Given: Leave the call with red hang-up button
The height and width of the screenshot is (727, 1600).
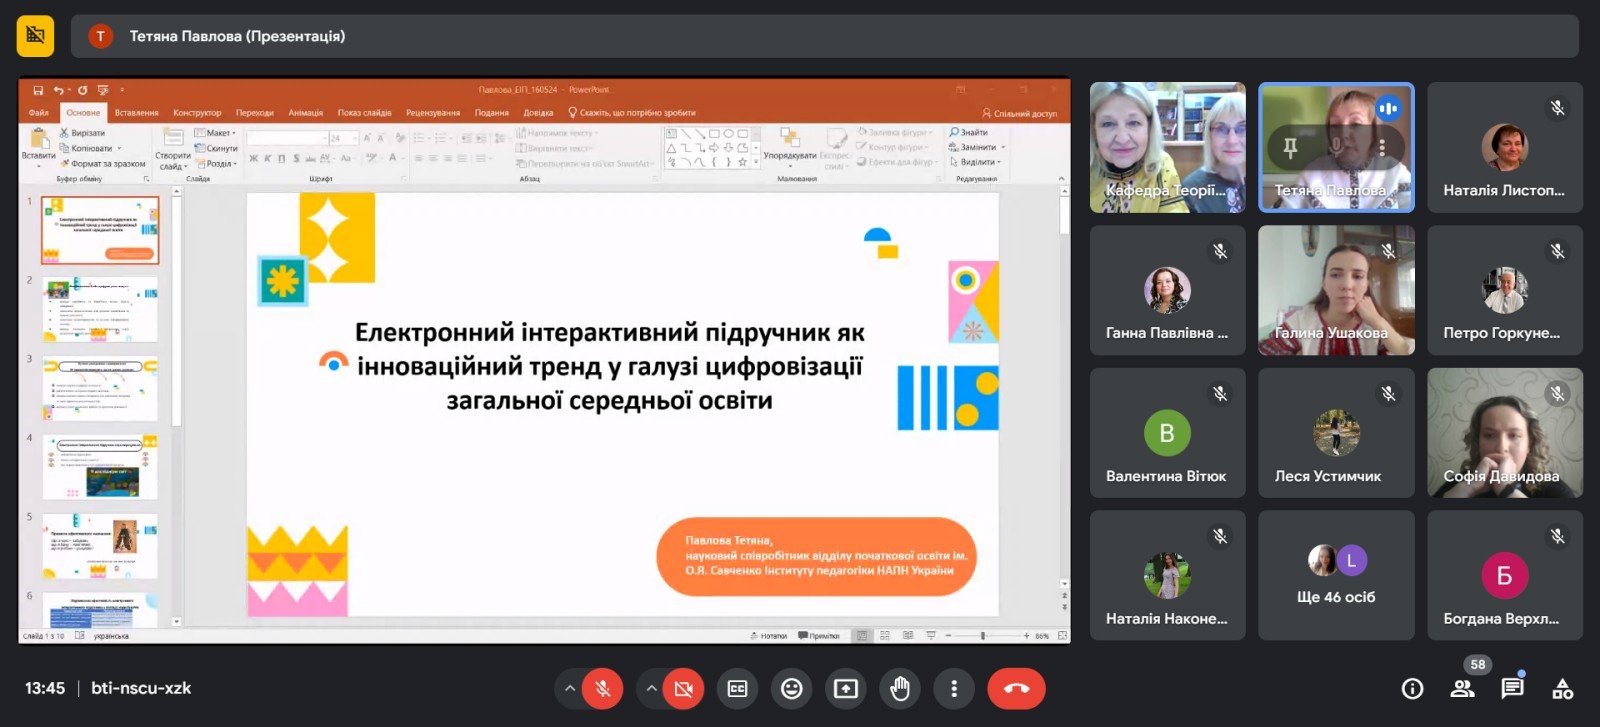Looking at the screenshot, I should [x=1016, y=688].
